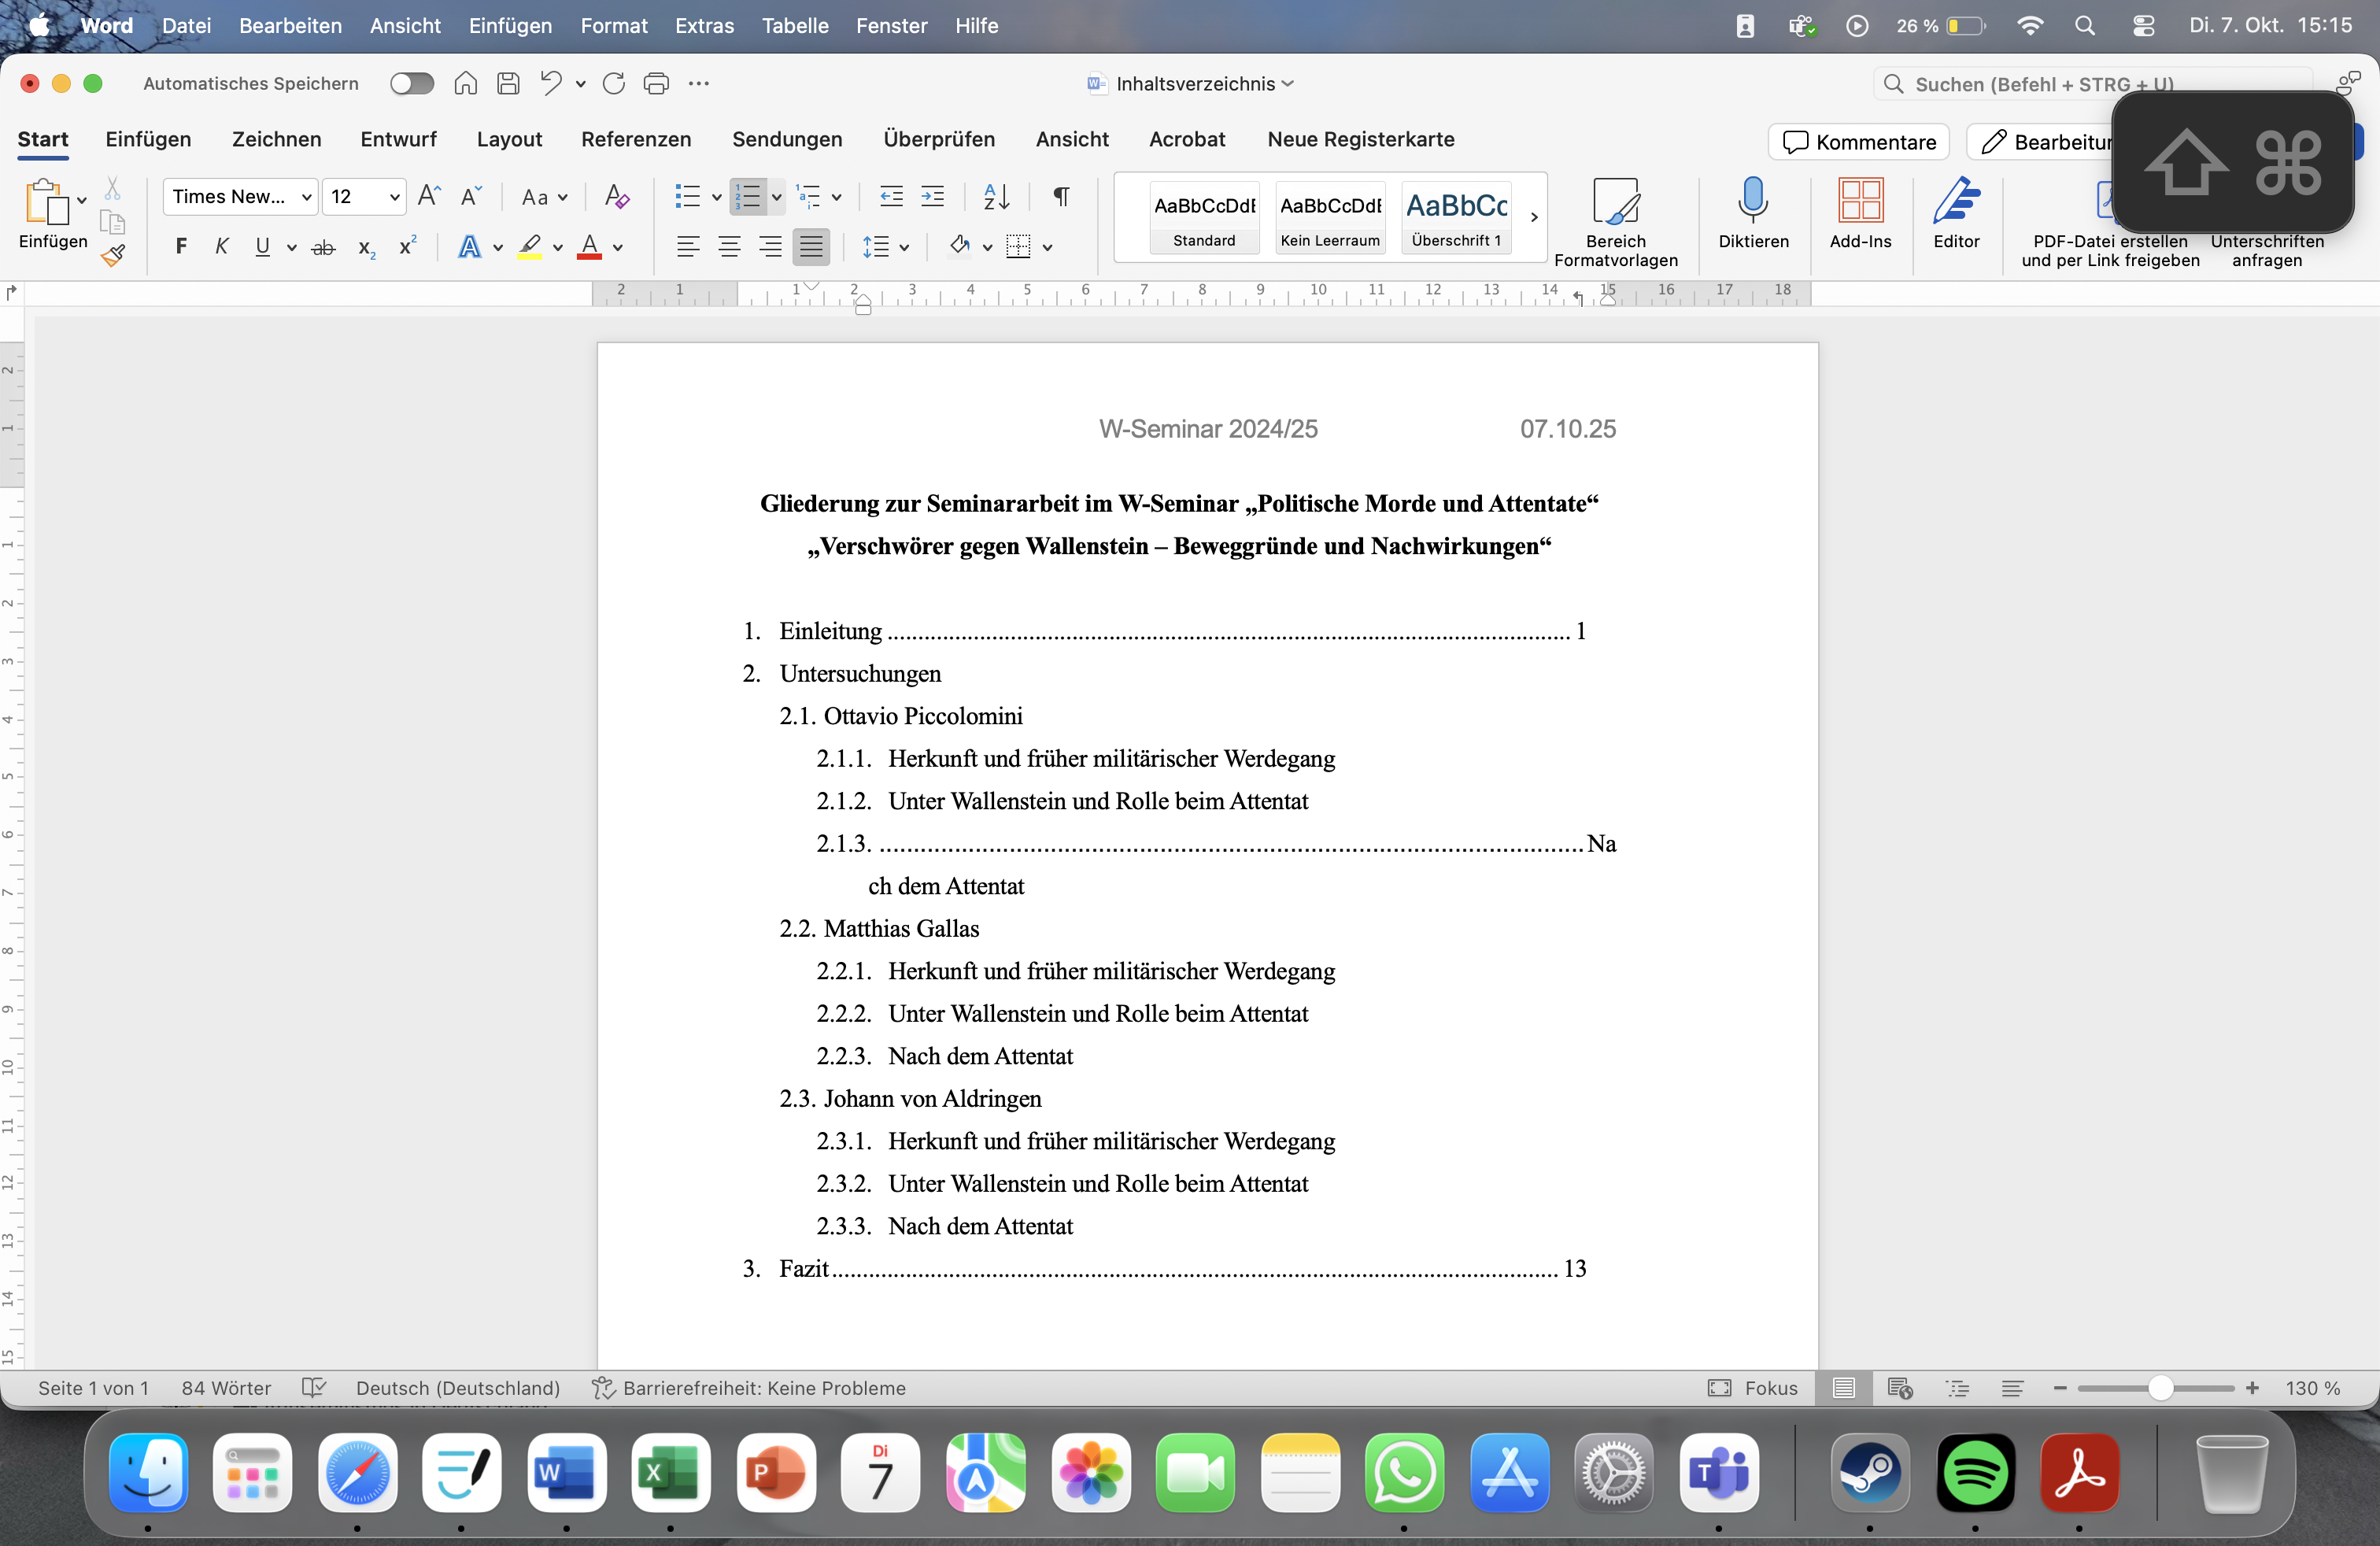
Task: Align text to the left
Action: point(687,246)
